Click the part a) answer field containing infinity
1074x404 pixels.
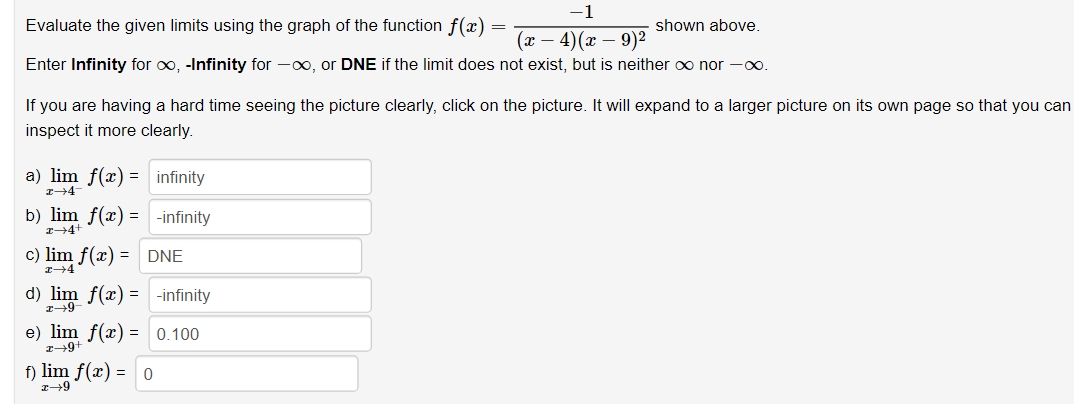click(260, 177)
